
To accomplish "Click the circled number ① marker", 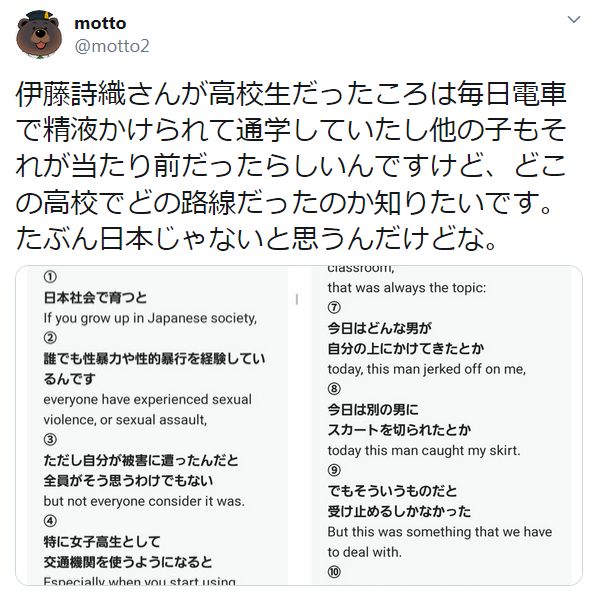I will [x=50, y=277].
